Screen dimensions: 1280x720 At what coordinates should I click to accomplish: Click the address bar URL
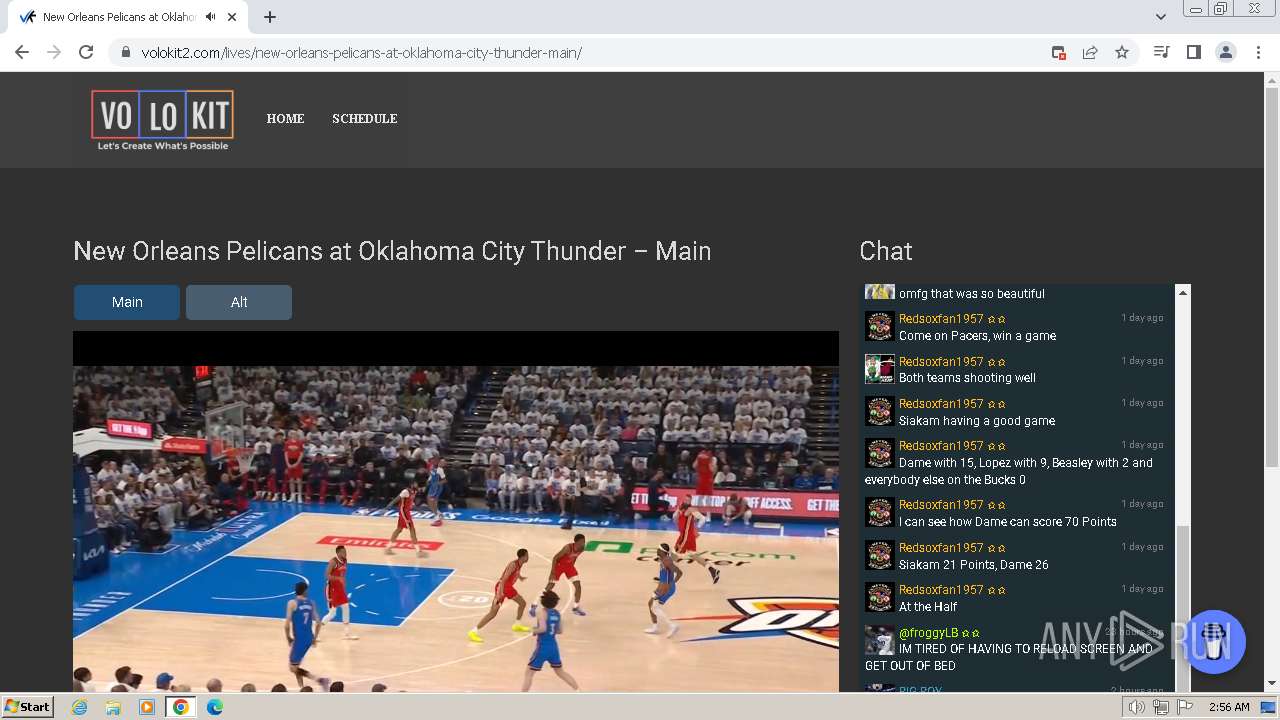click(x=361, y=52)
